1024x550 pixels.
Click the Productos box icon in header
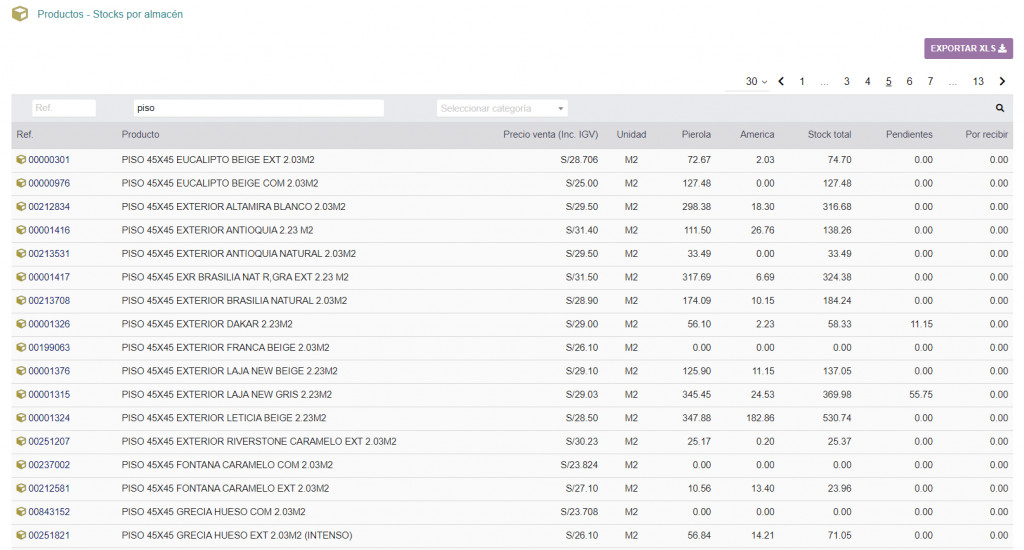(x=19, y=15)
